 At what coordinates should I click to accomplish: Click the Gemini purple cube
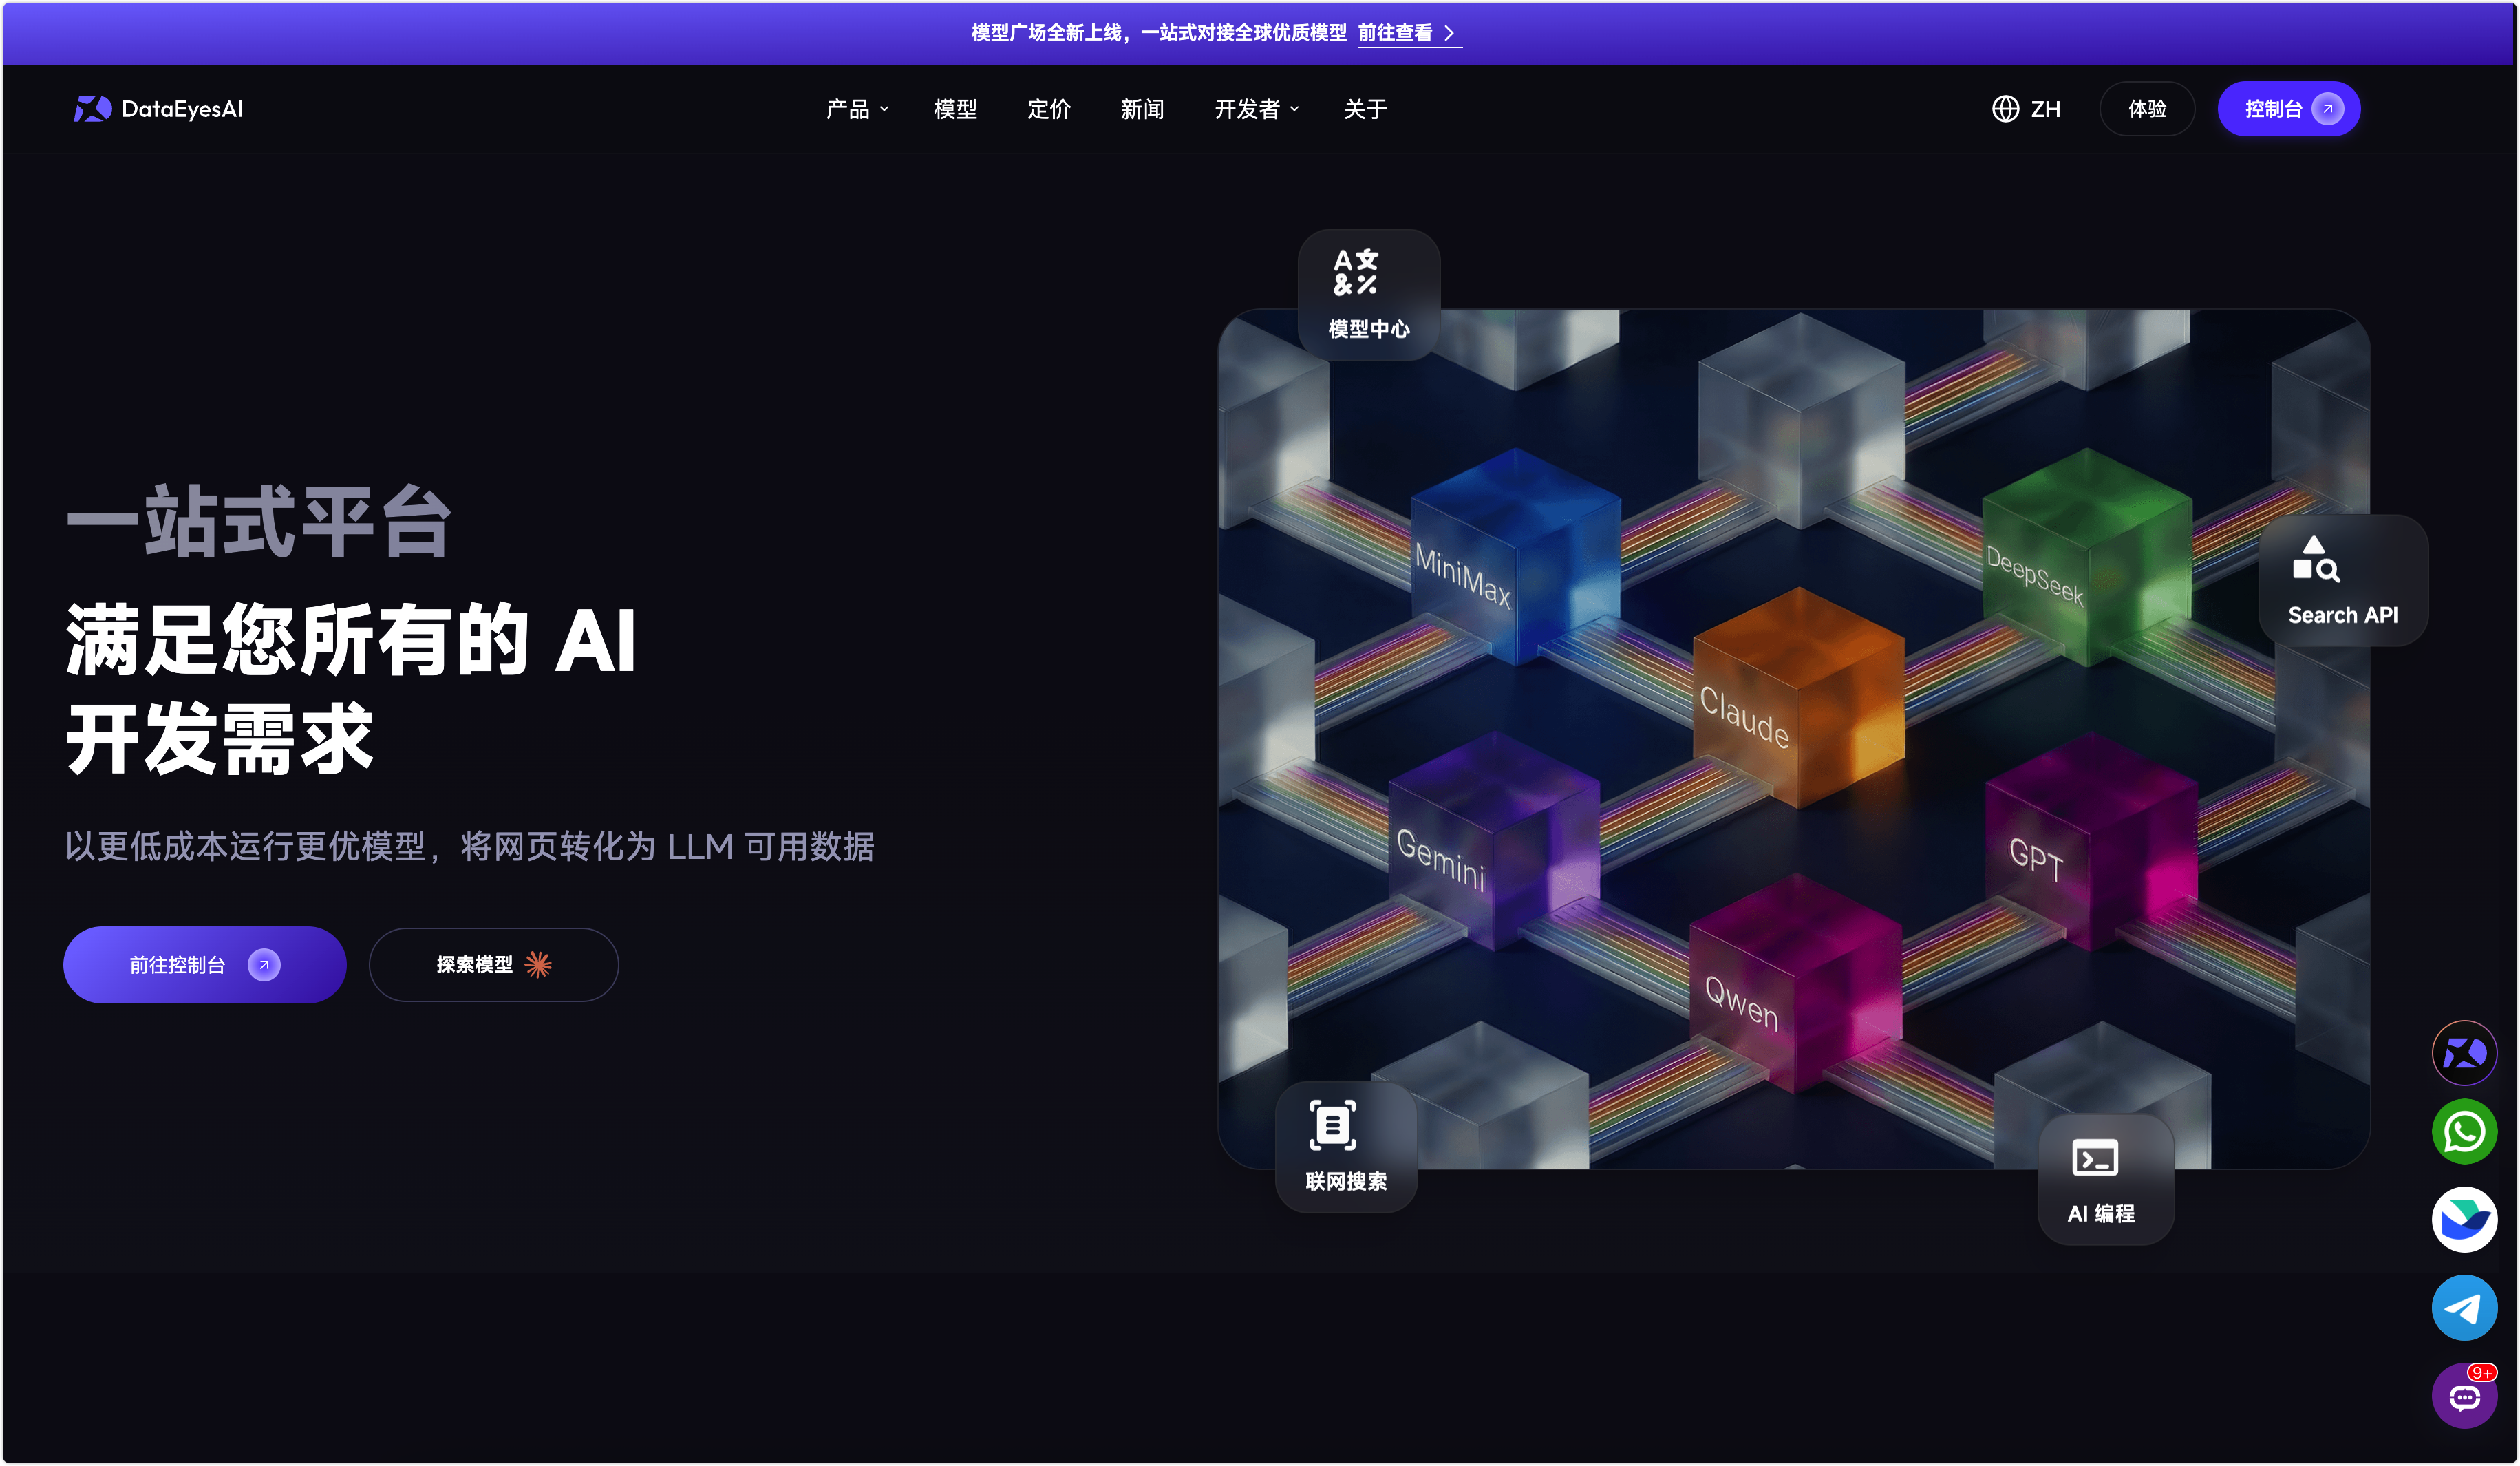click(x=1494, y=840)
